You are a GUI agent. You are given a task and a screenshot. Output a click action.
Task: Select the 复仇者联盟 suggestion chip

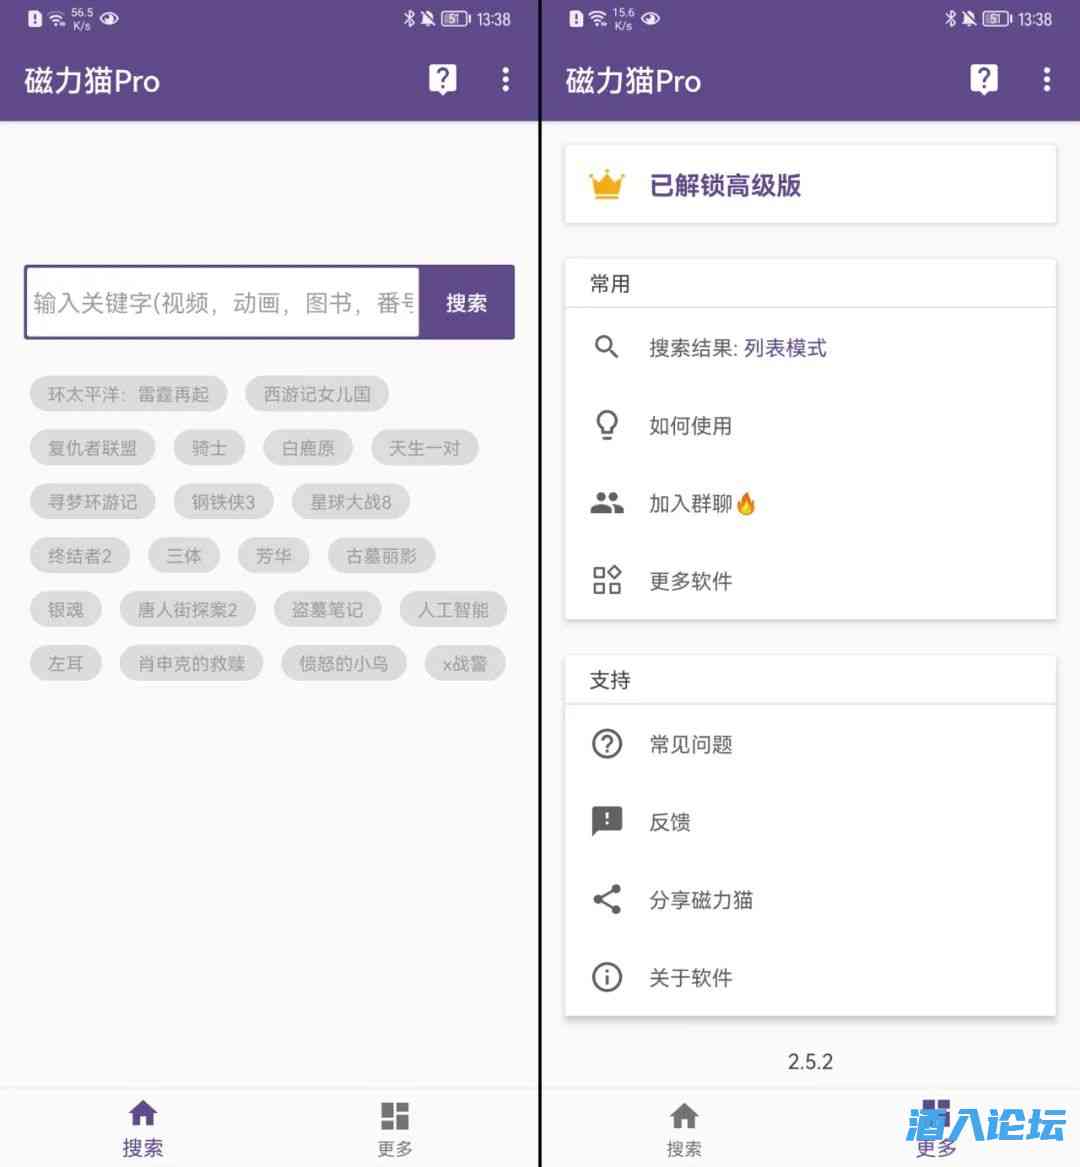(x=92, y=448)
